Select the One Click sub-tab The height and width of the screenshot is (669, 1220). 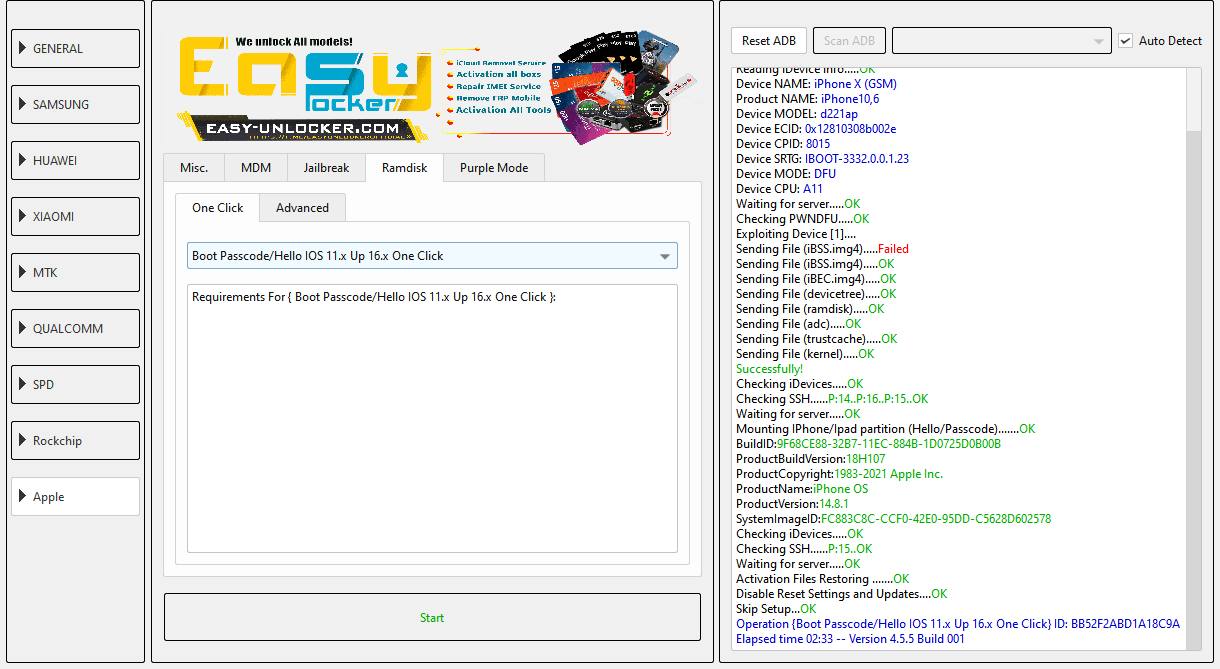217,207
